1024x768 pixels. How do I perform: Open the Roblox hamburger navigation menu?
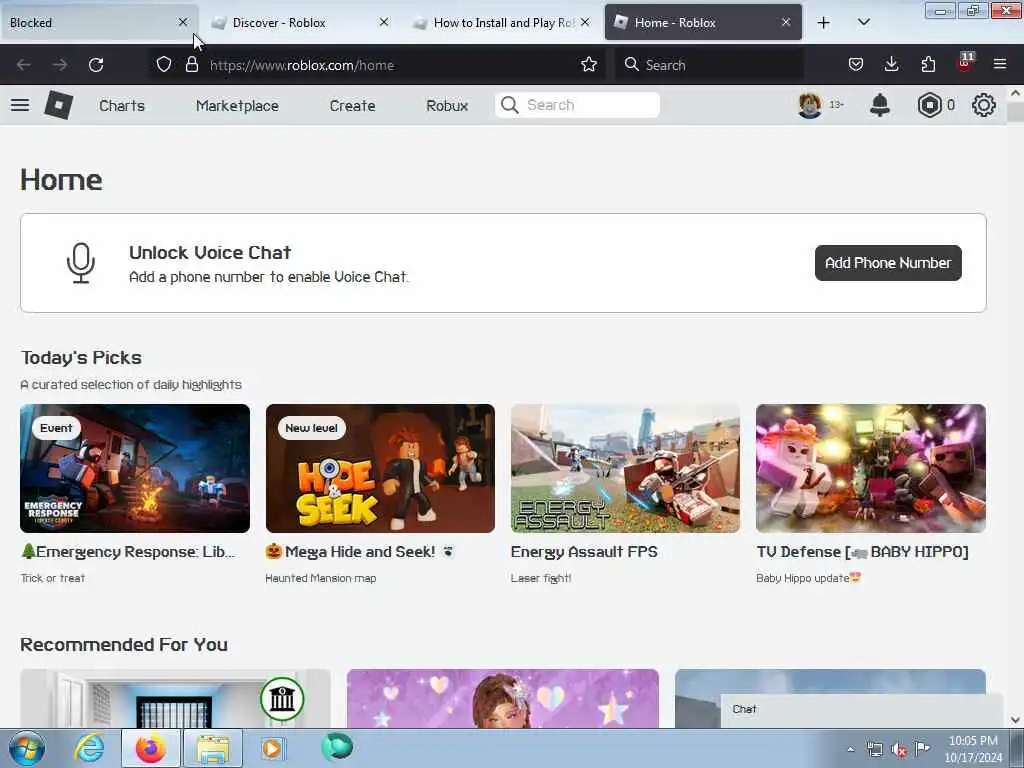tap(20, 105)
